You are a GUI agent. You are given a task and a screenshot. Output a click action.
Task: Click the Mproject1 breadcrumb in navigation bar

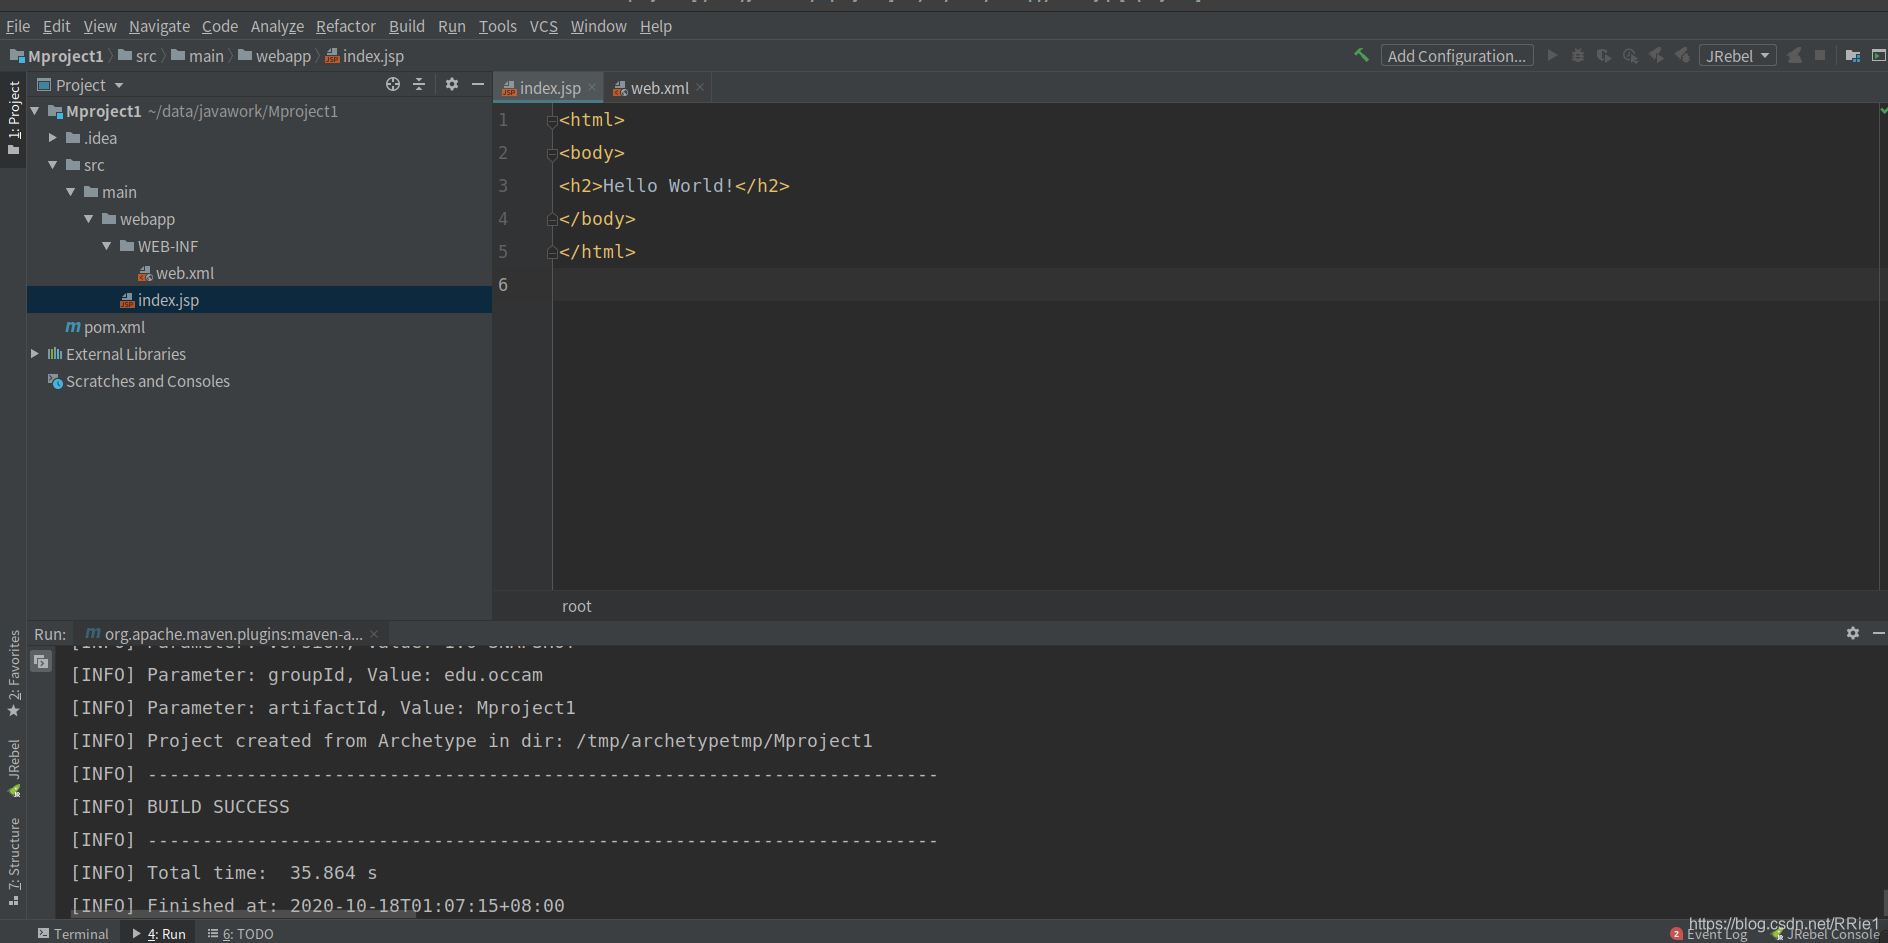[56, 56]
